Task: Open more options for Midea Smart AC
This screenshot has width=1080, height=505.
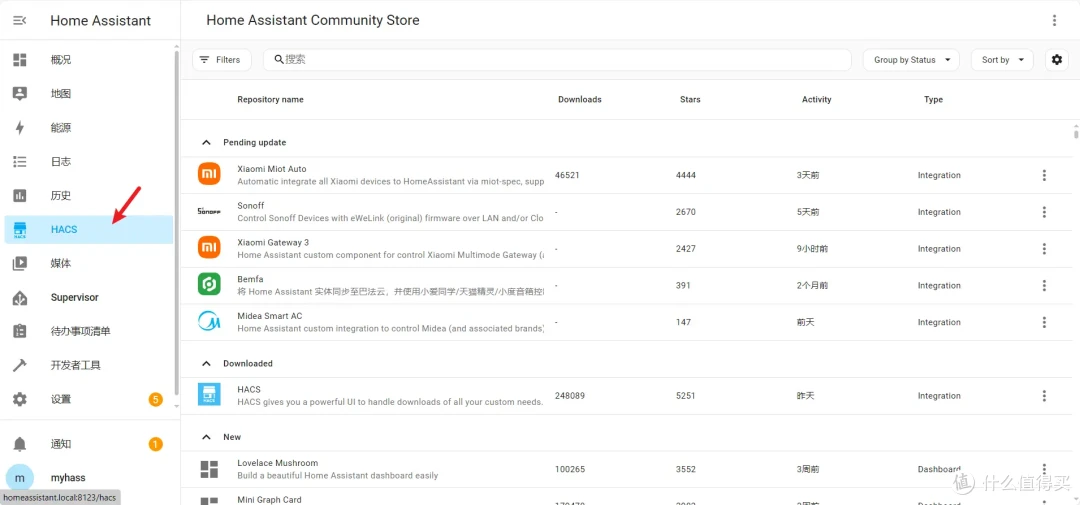Action: pyautogui.click(x=1044, y=322)
